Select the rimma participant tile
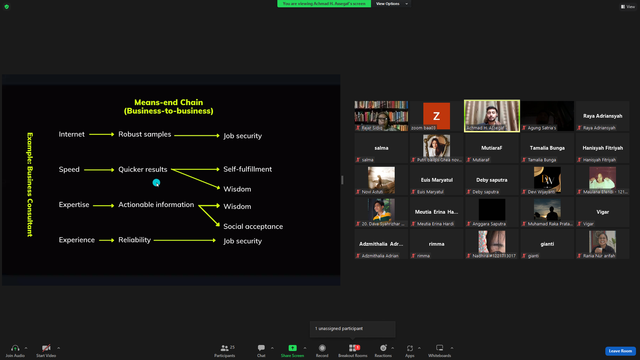 [x=436, y=244]
